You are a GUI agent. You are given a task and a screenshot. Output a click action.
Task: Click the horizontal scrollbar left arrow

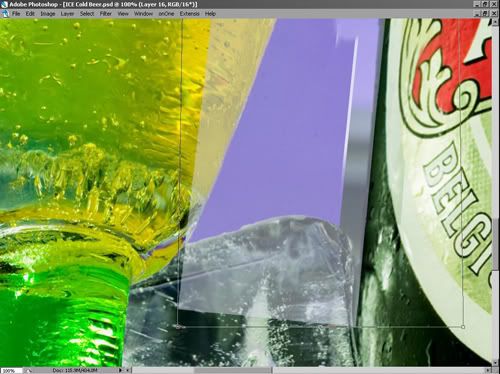[x=128, y=370]
